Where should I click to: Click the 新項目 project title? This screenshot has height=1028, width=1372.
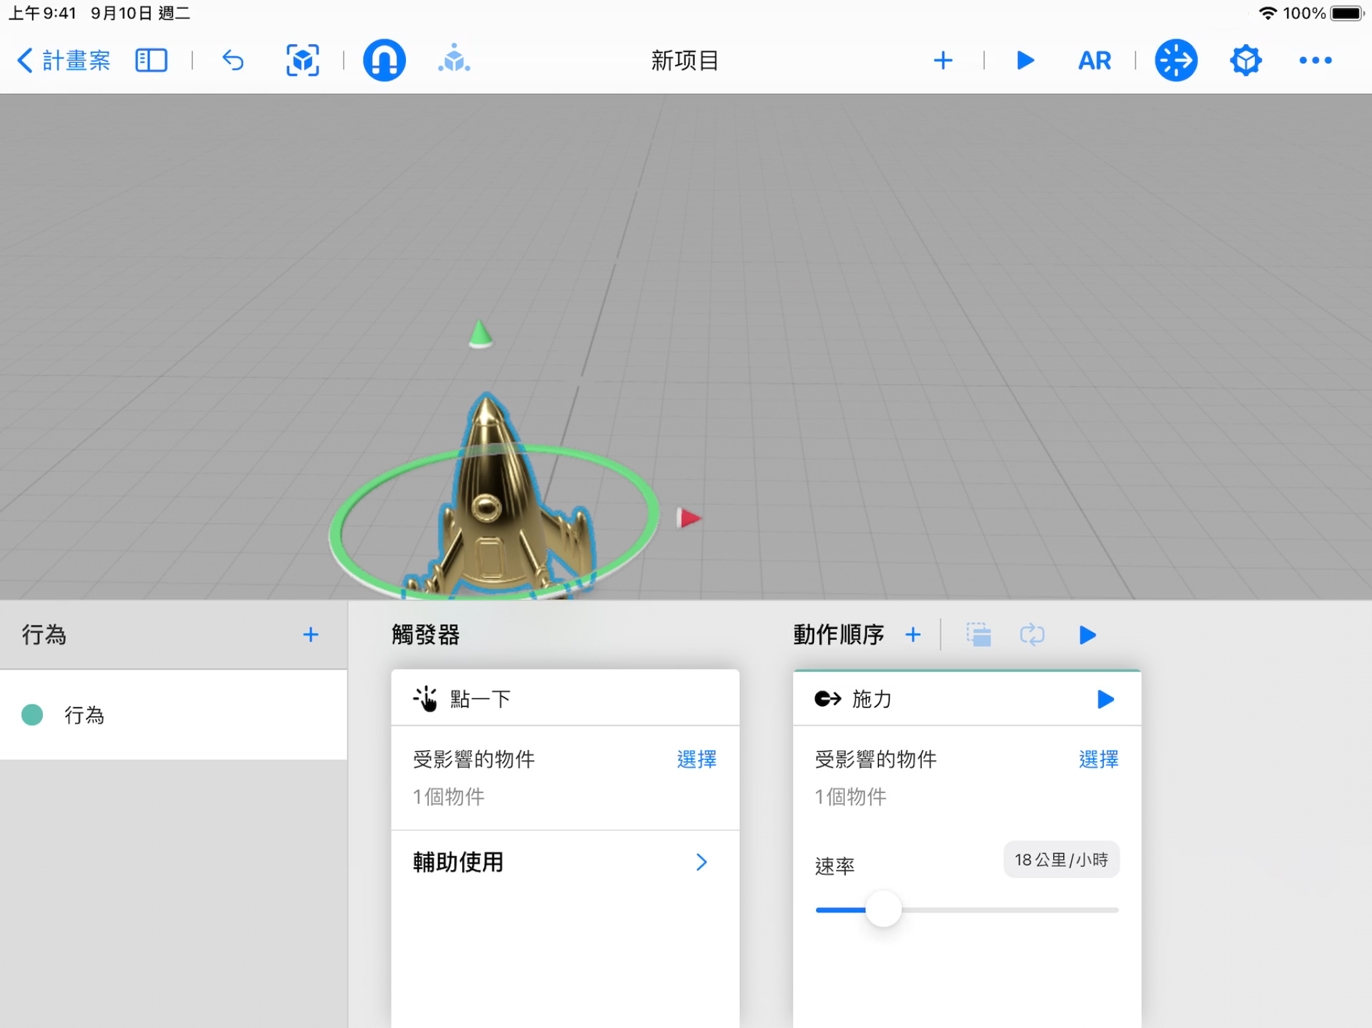tap(685, 60)
